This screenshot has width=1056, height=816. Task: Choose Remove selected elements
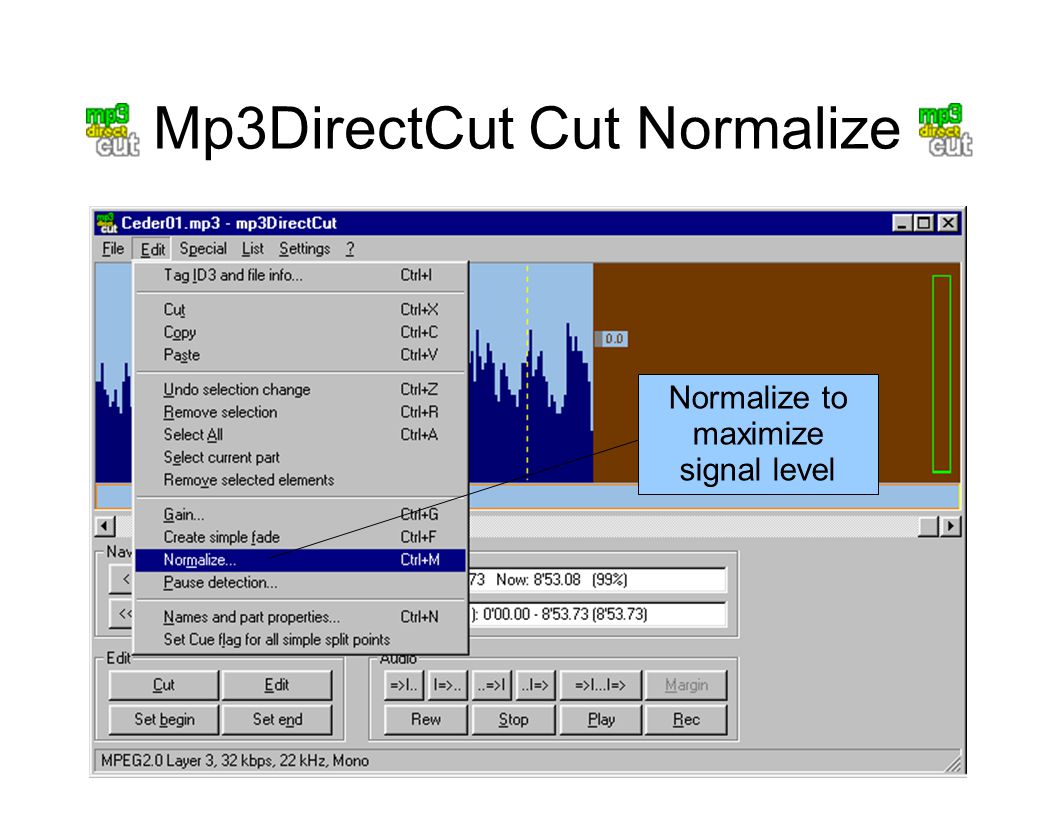(300, 480)
